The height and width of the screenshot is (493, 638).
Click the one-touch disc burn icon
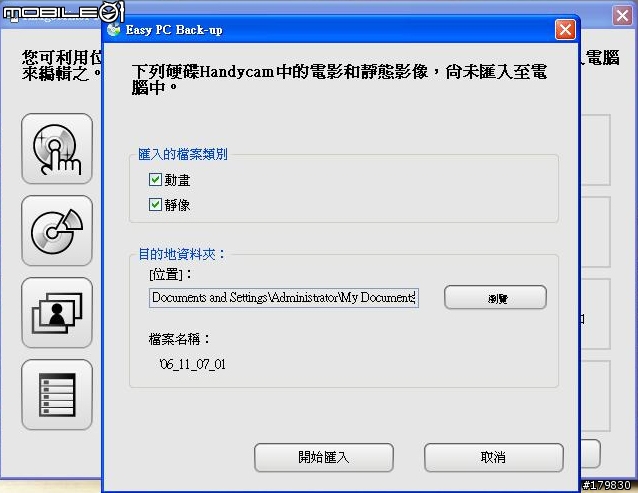coord(57,149)
